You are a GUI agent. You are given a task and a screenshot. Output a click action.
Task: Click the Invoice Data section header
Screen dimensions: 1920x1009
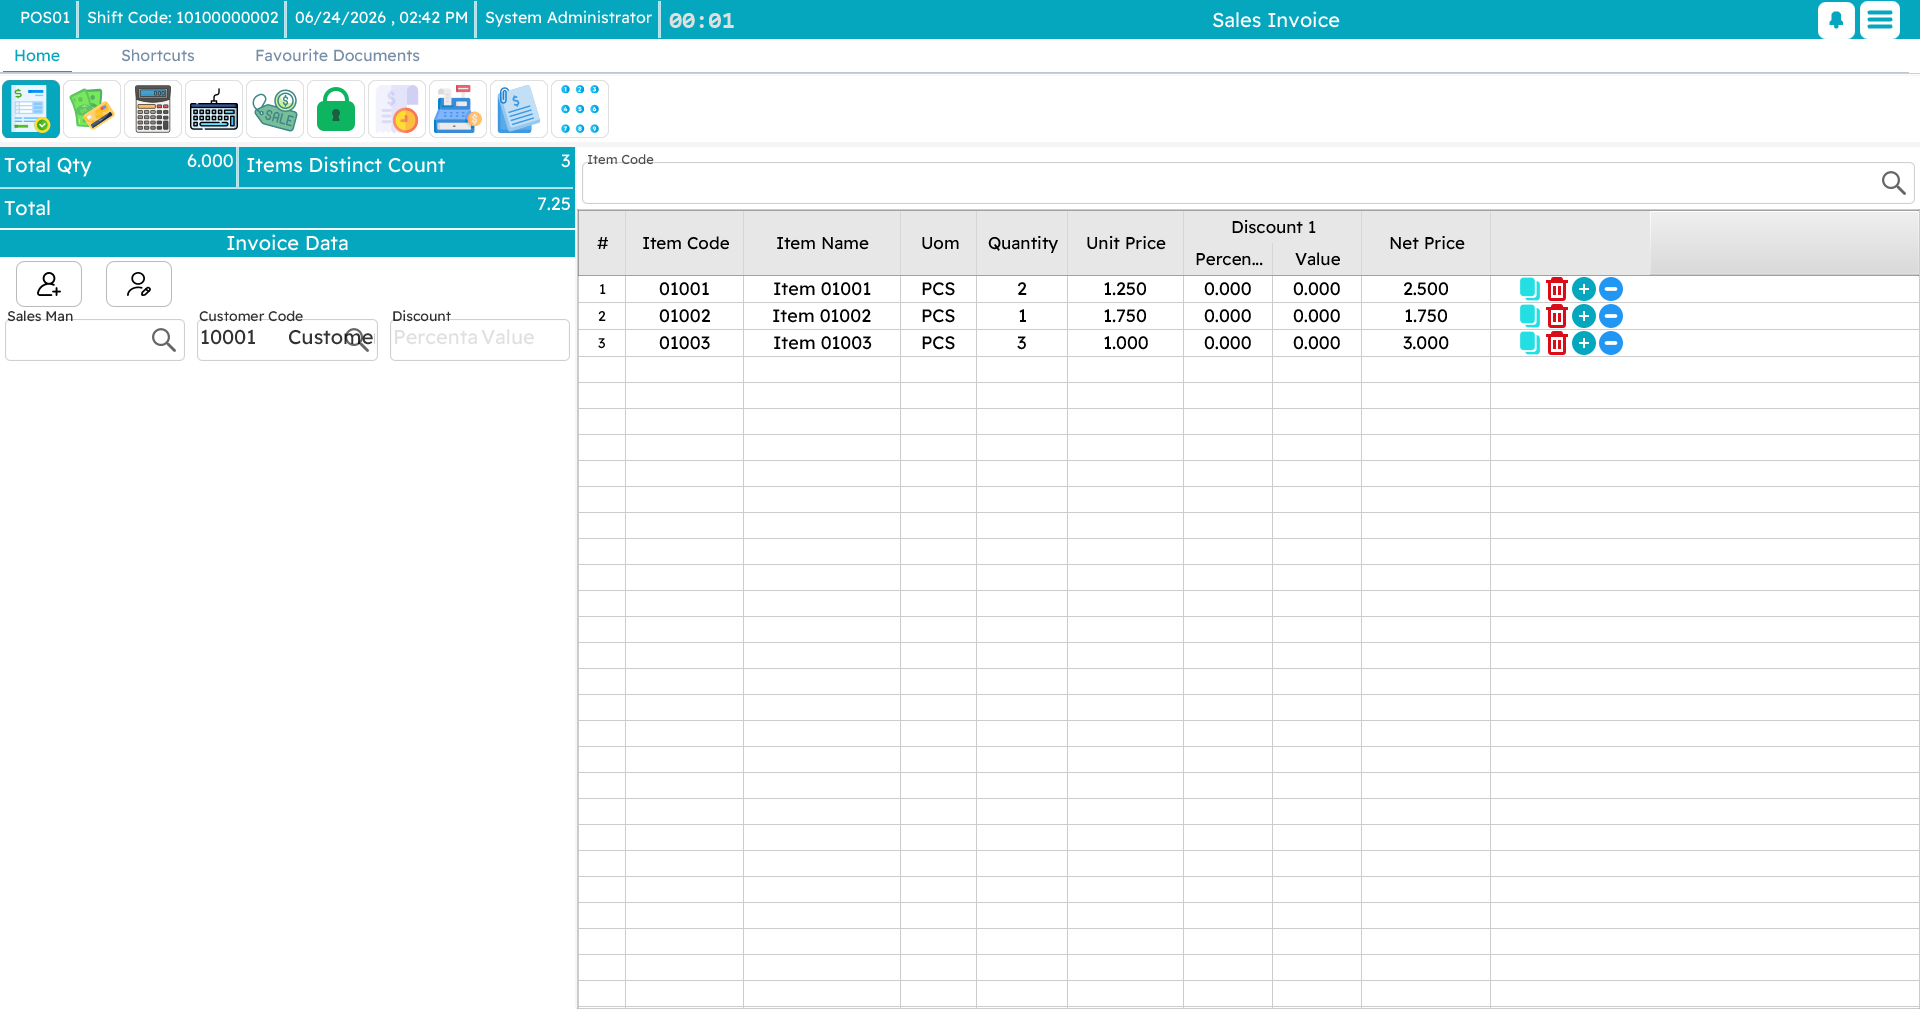[x=287, y=243]
